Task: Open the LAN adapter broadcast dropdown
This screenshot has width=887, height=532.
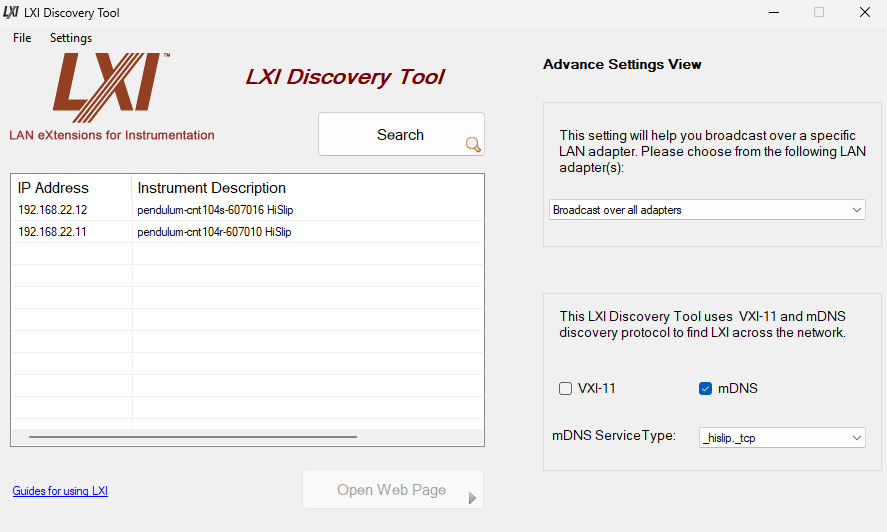Action: tap(707, 210)
